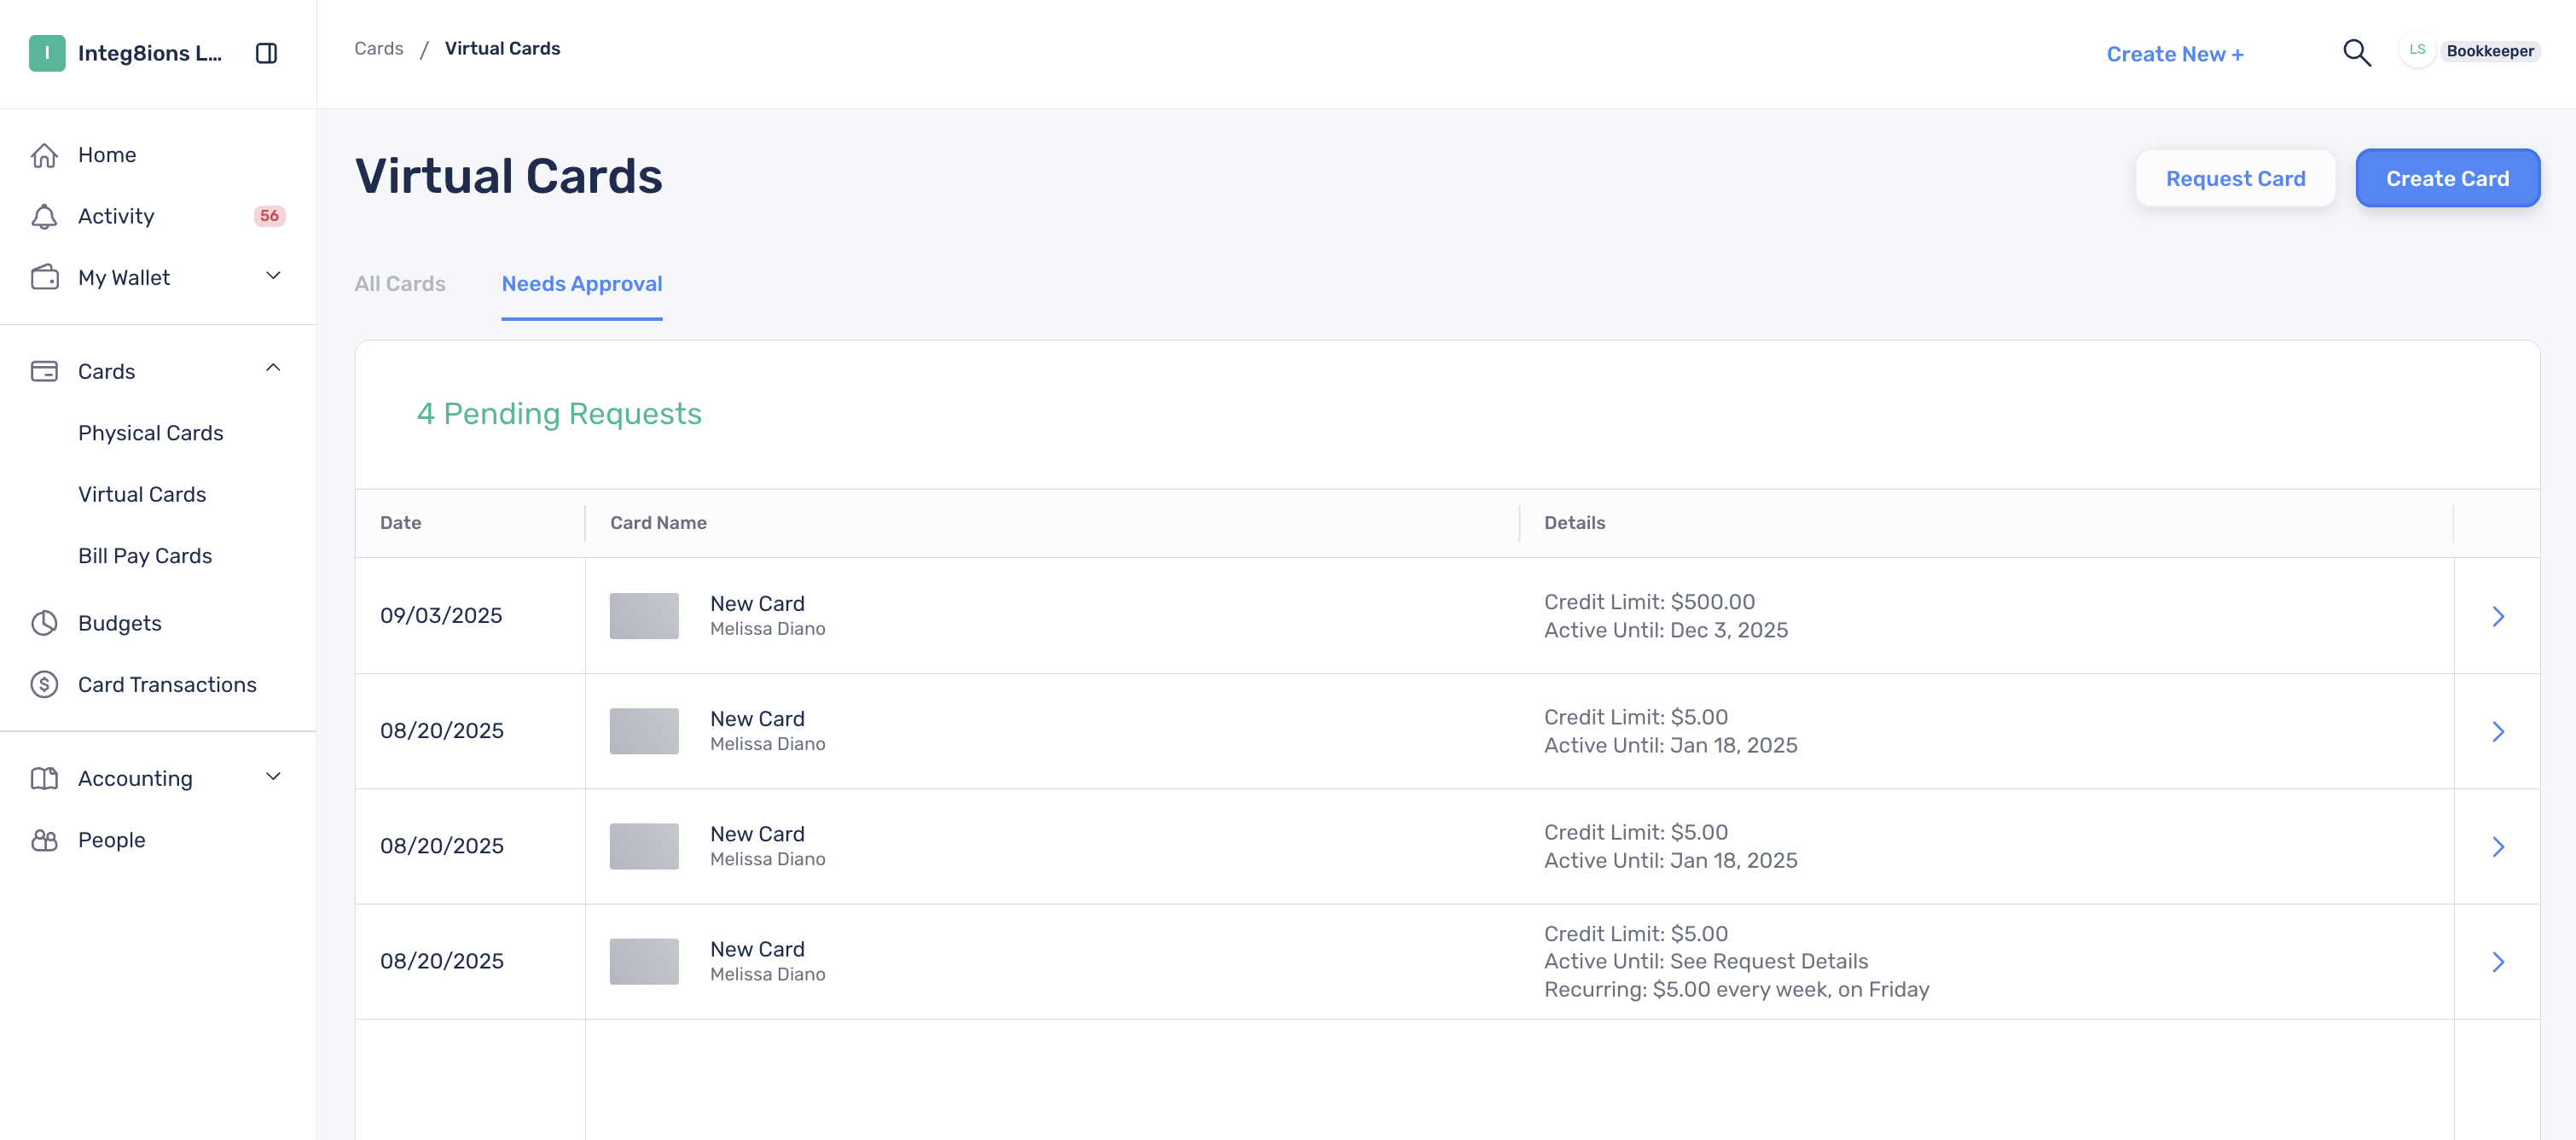Click the Activity bell icon
2576x1140 pixels.
pos(44,216)
